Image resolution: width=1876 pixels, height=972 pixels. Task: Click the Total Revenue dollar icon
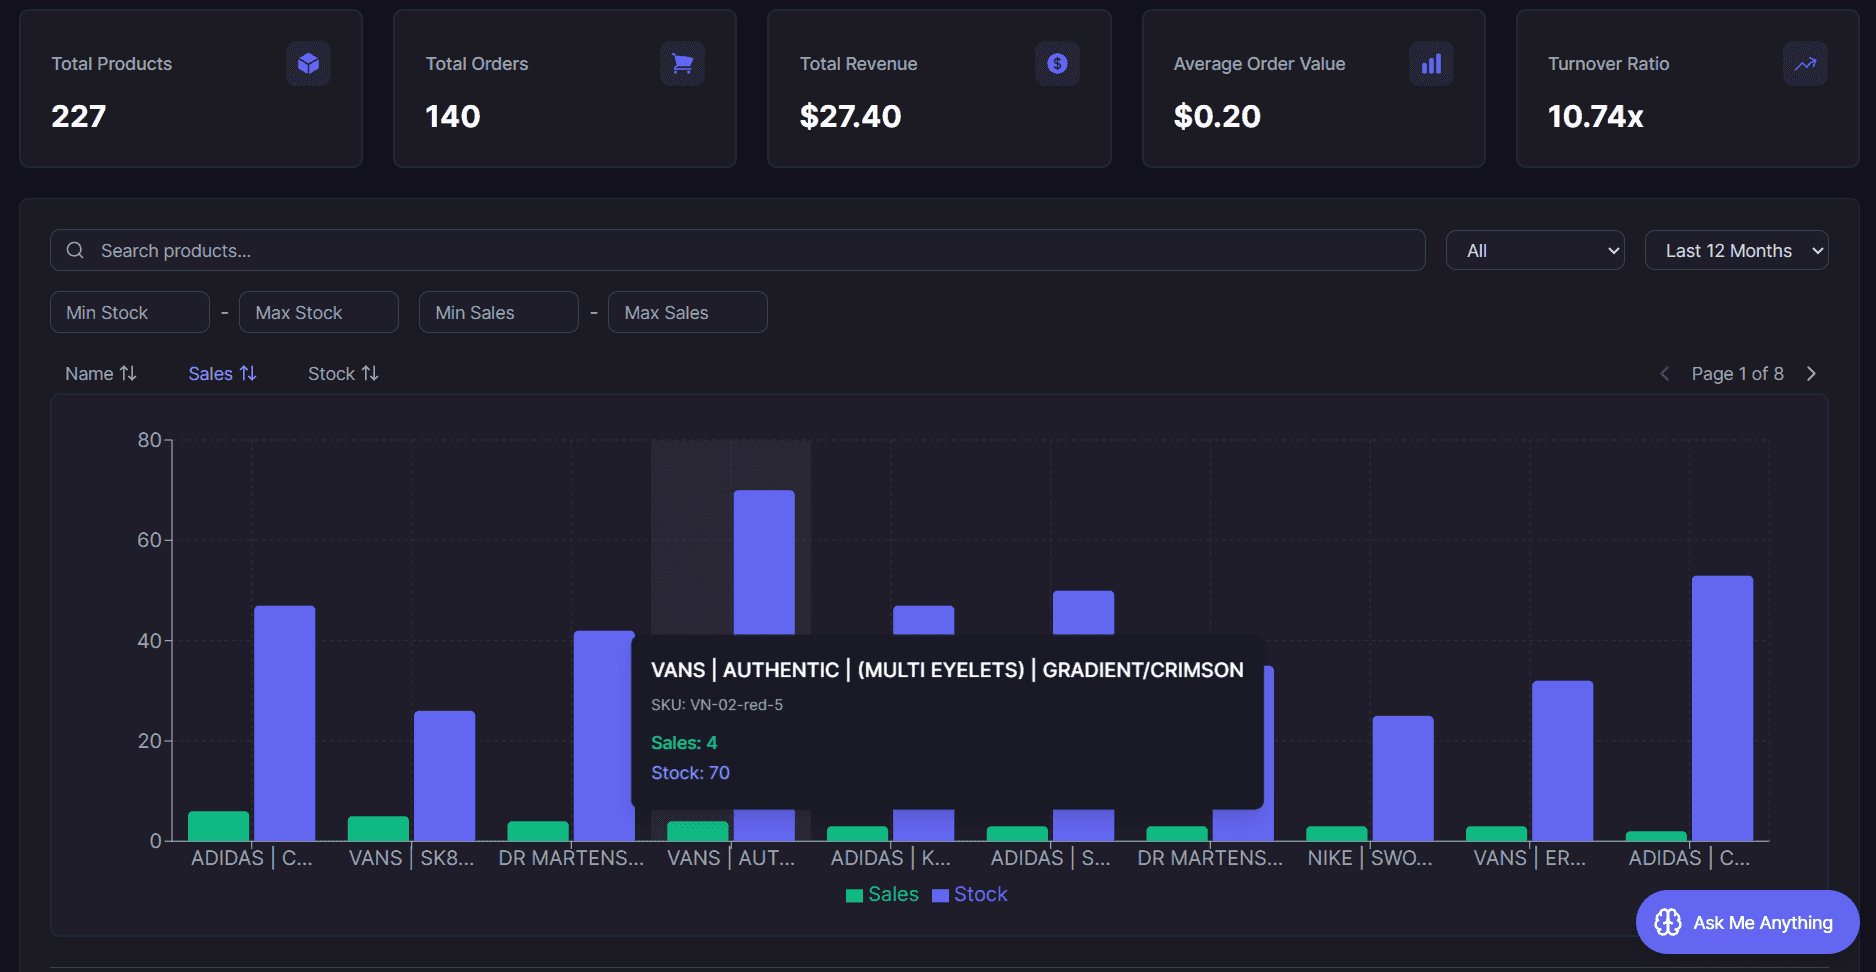click(1056, 63)
